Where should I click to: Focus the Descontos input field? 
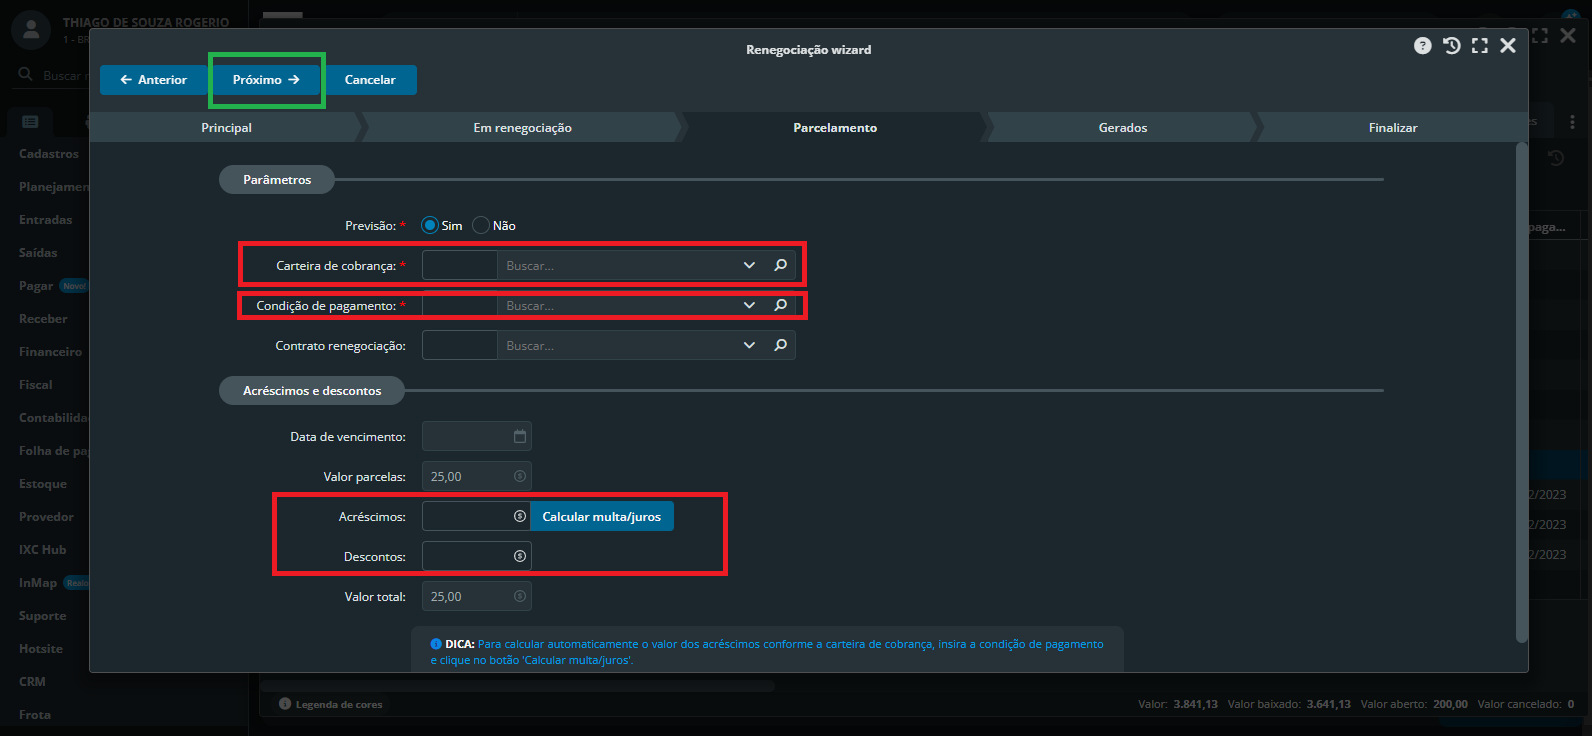coord(467,557)
